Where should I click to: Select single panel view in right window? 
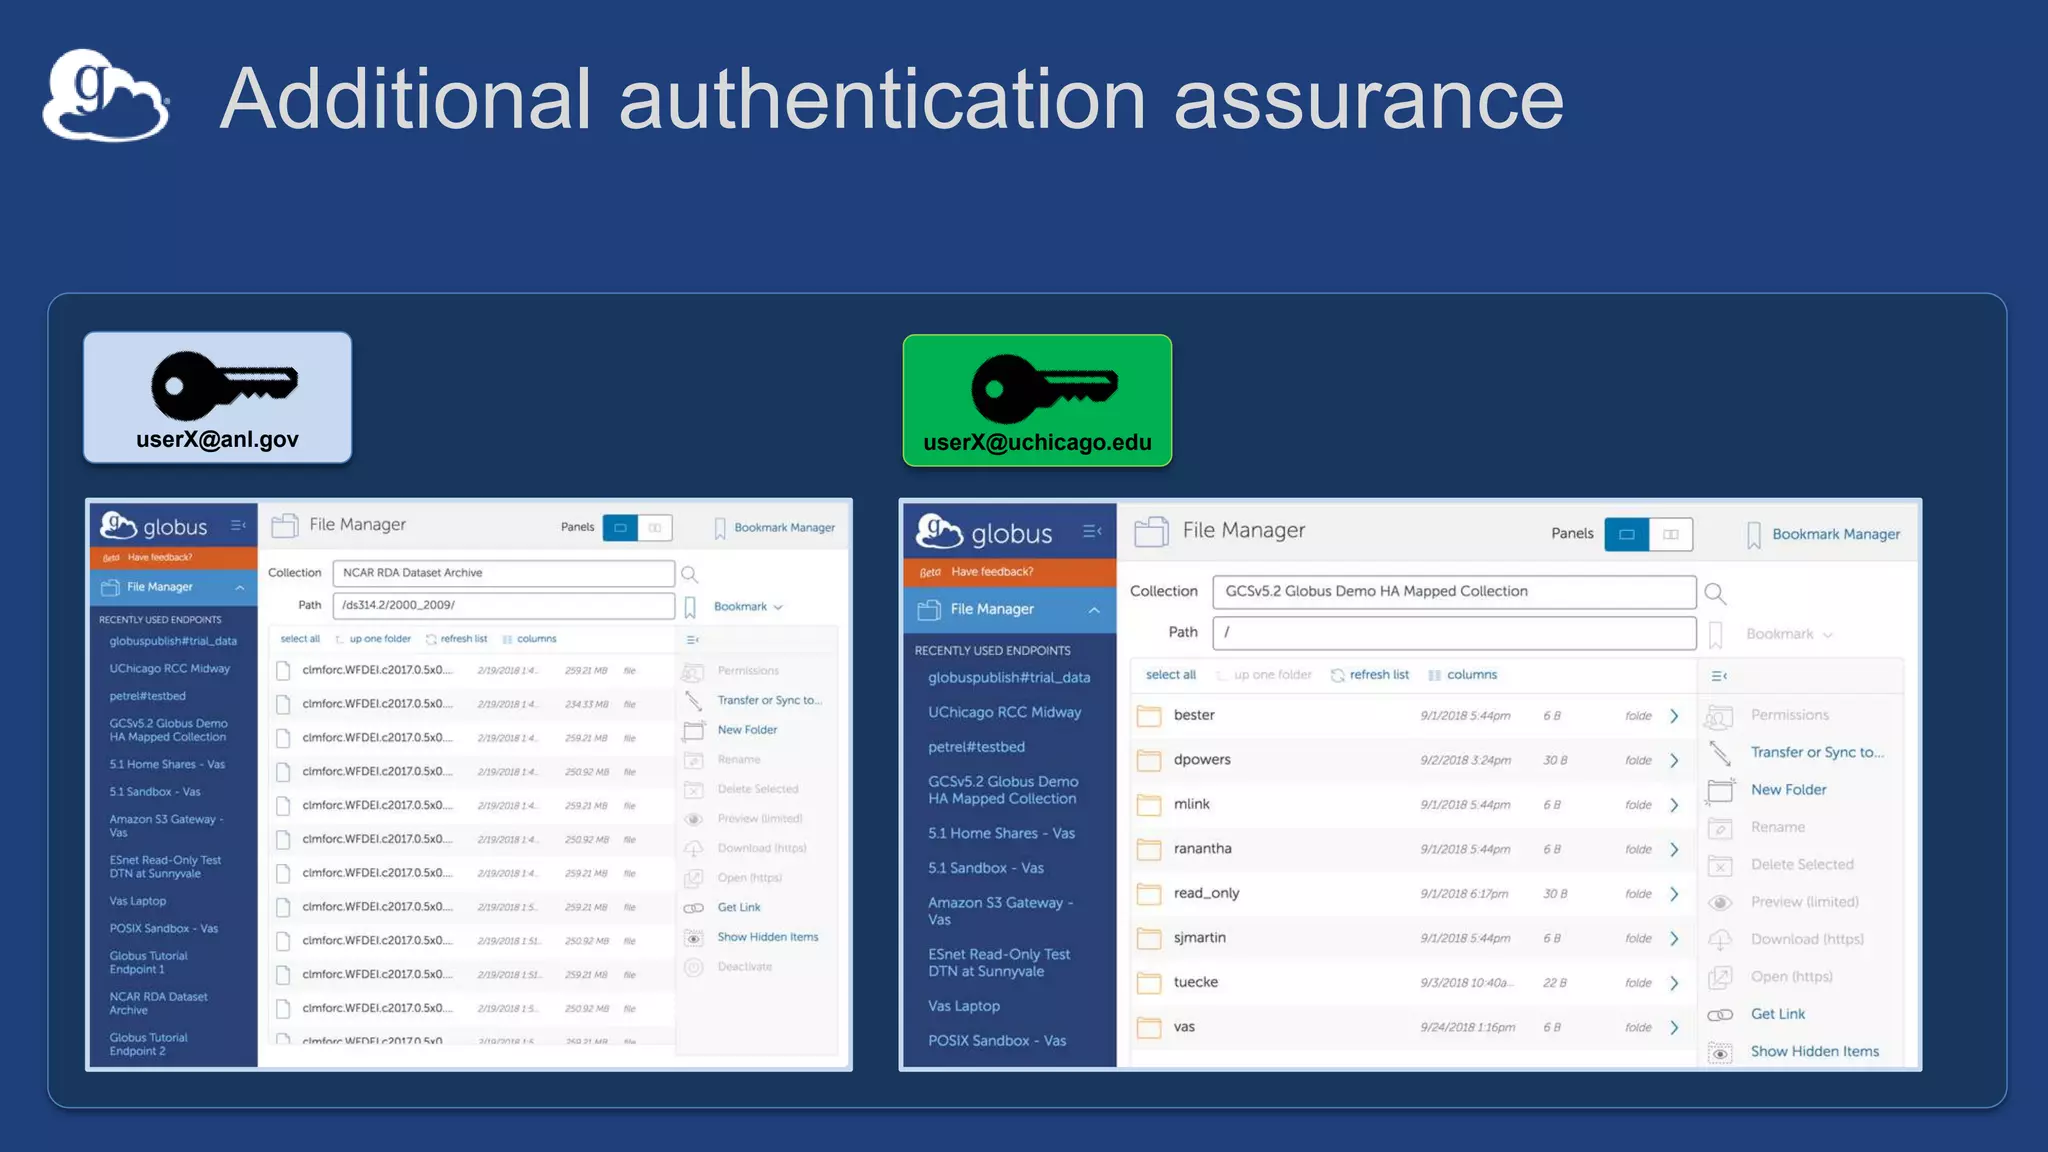[x=1626, y=534]
